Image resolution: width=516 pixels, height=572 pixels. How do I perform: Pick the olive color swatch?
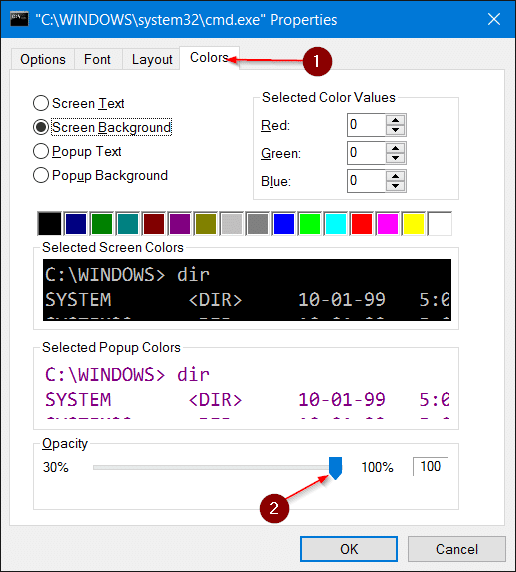pyautogui.click(x=206, y=224)
